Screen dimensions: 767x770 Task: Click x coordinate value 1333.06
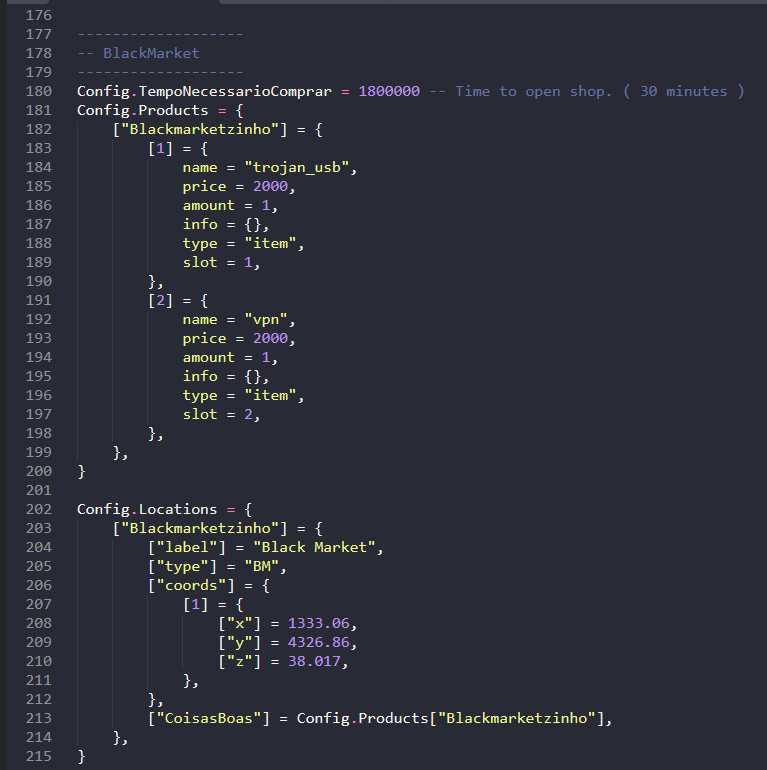(319, 623)
